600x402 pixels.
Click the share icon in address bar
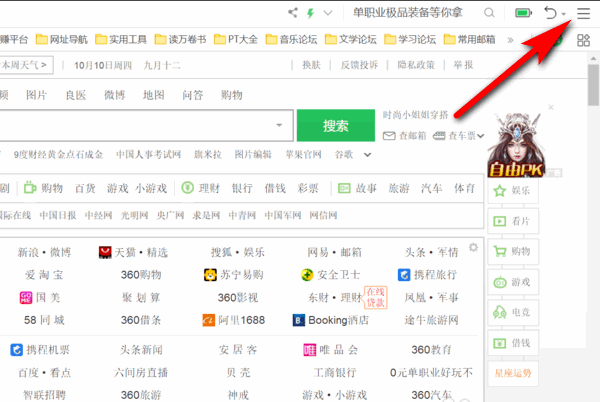coord(293,13)
